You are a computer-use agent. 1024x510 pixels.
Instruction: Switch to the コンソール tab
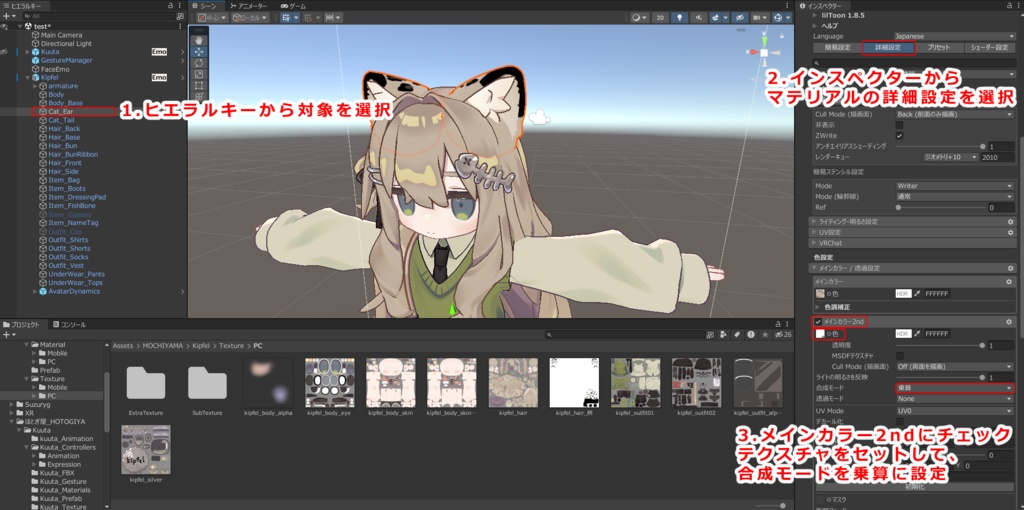pyautogui.click(x=70, y=325)
